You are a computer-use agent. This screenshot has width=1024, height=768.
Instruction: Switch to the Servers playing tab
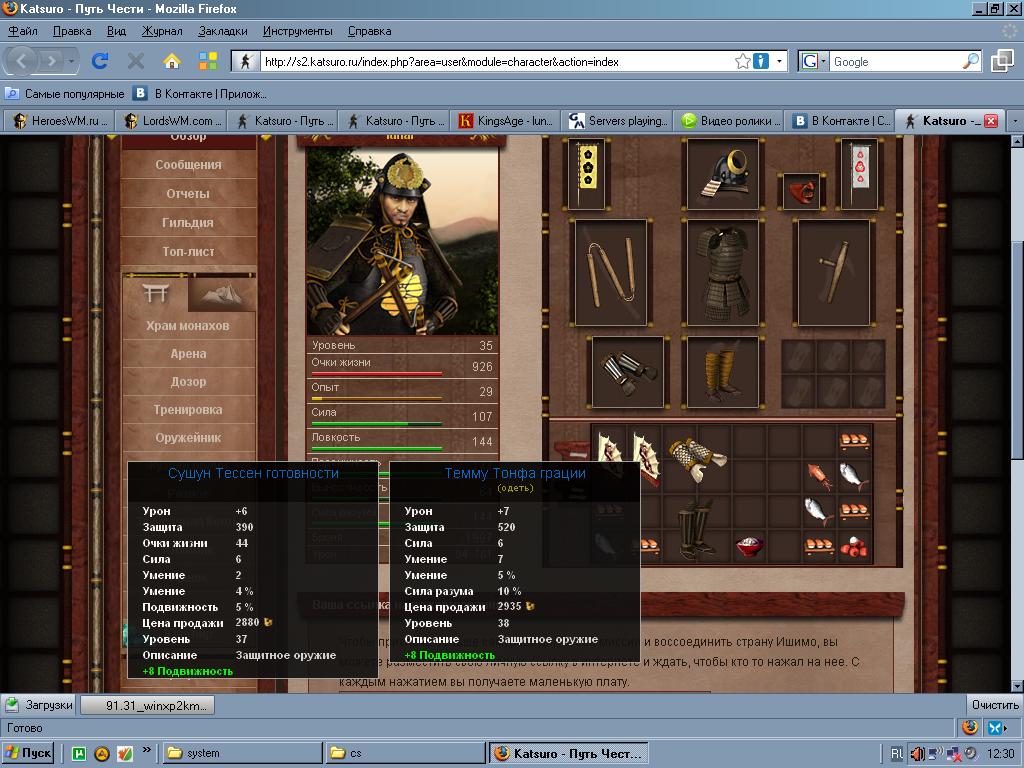pos(618,121)
